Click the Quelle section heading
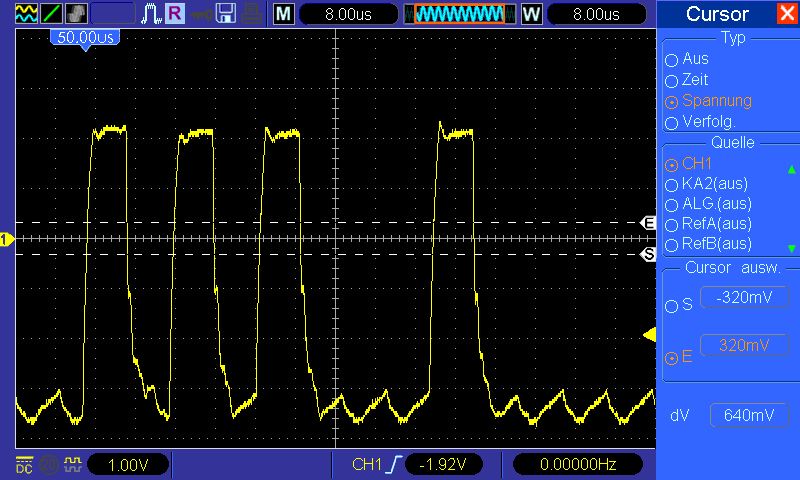The height and width of the screenshot is (480, 800). pos(733,142)
